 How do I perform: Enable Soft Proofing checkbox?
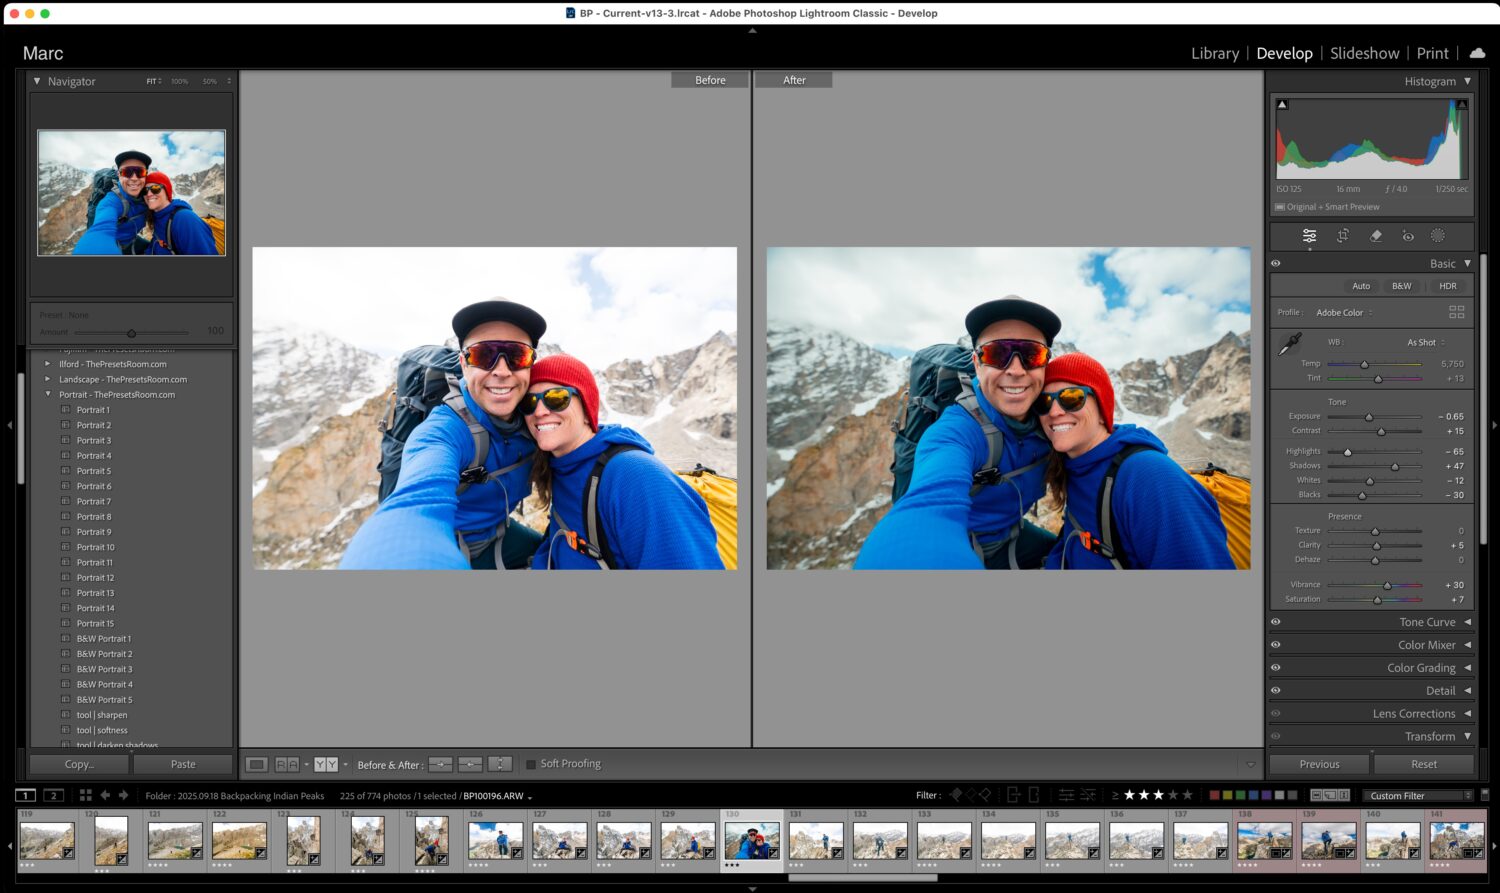coord(531,764)
